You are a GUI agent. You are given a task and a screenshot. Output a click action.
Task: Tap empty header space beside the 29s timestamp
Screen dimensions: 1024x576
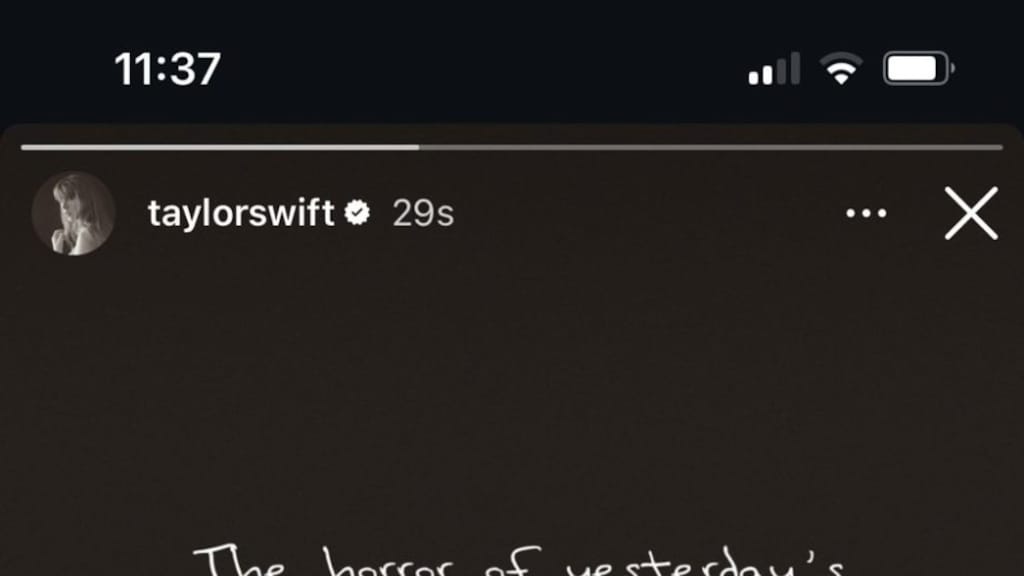(647, 213)
